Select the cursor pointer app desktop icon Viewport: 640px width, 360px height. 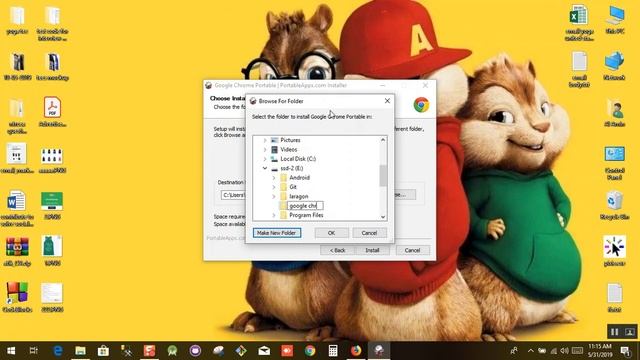point(614,251)
